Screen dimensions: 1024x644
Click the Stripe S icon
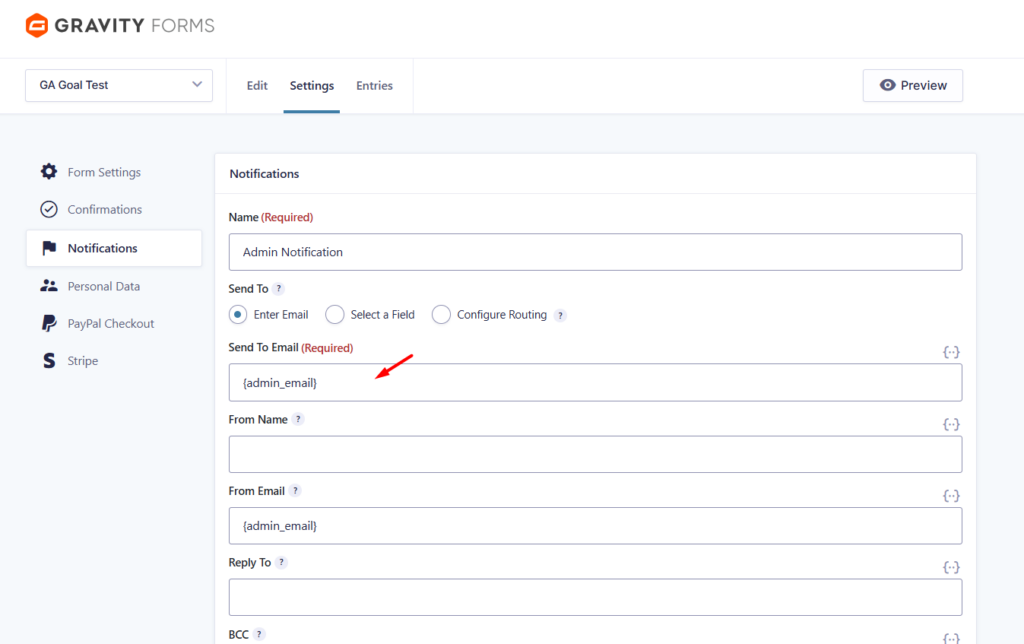[x=49, y=361]
